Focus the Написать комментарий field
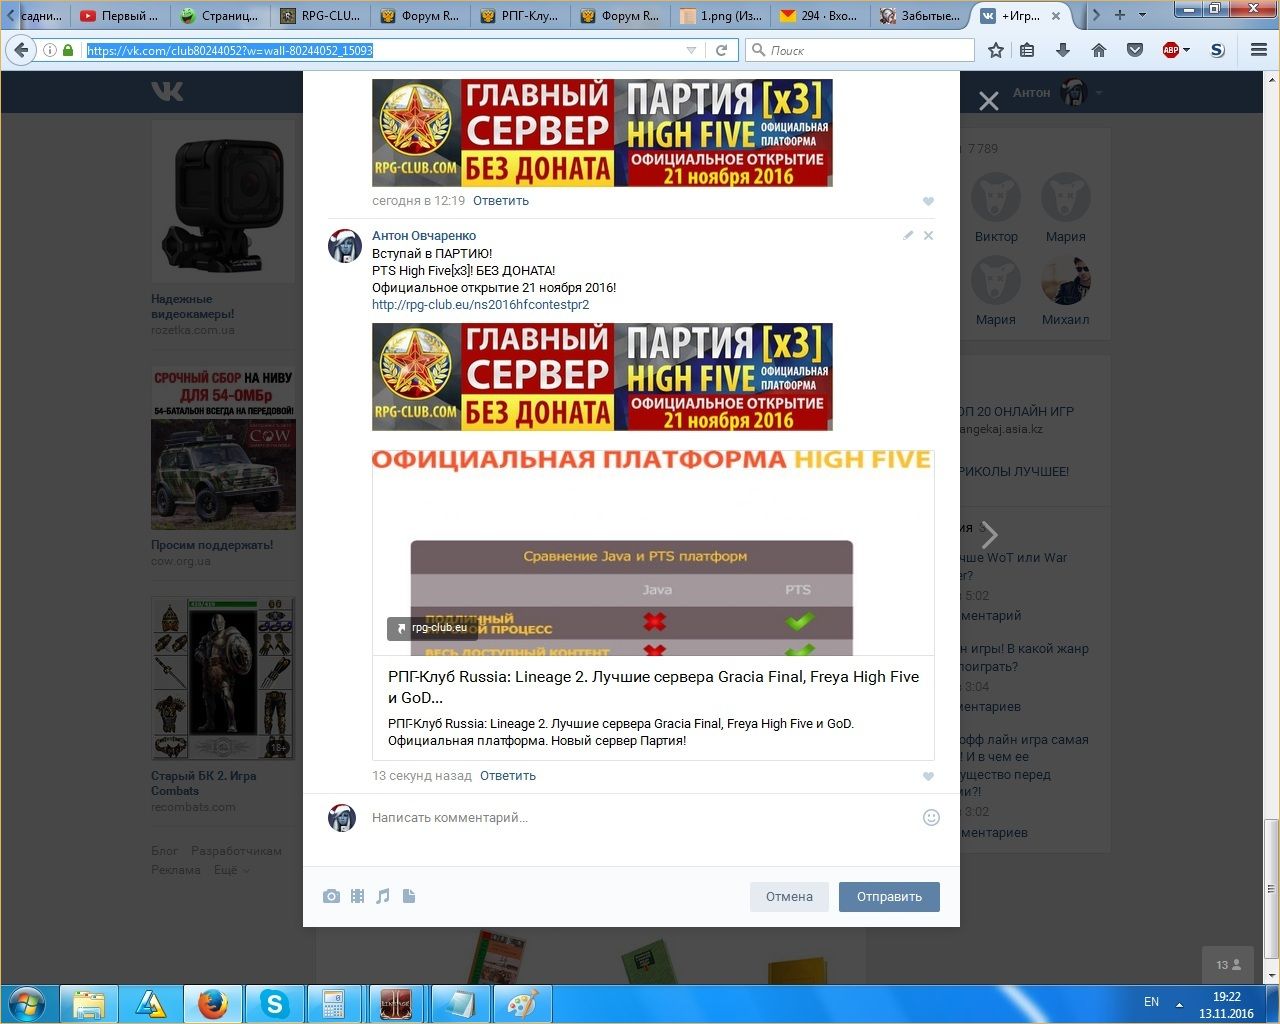 pos(640,818)
